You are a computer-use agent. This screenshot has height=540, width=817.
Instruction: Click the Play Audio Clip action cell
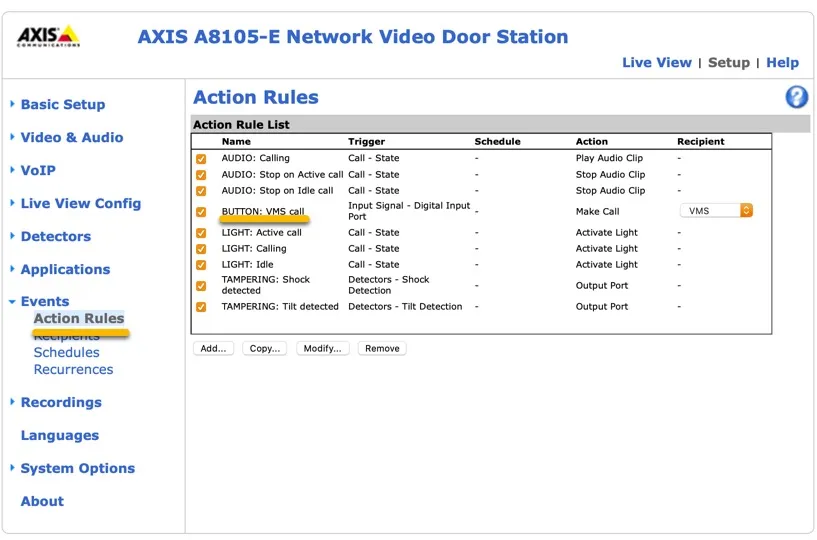tap(609, 158)
